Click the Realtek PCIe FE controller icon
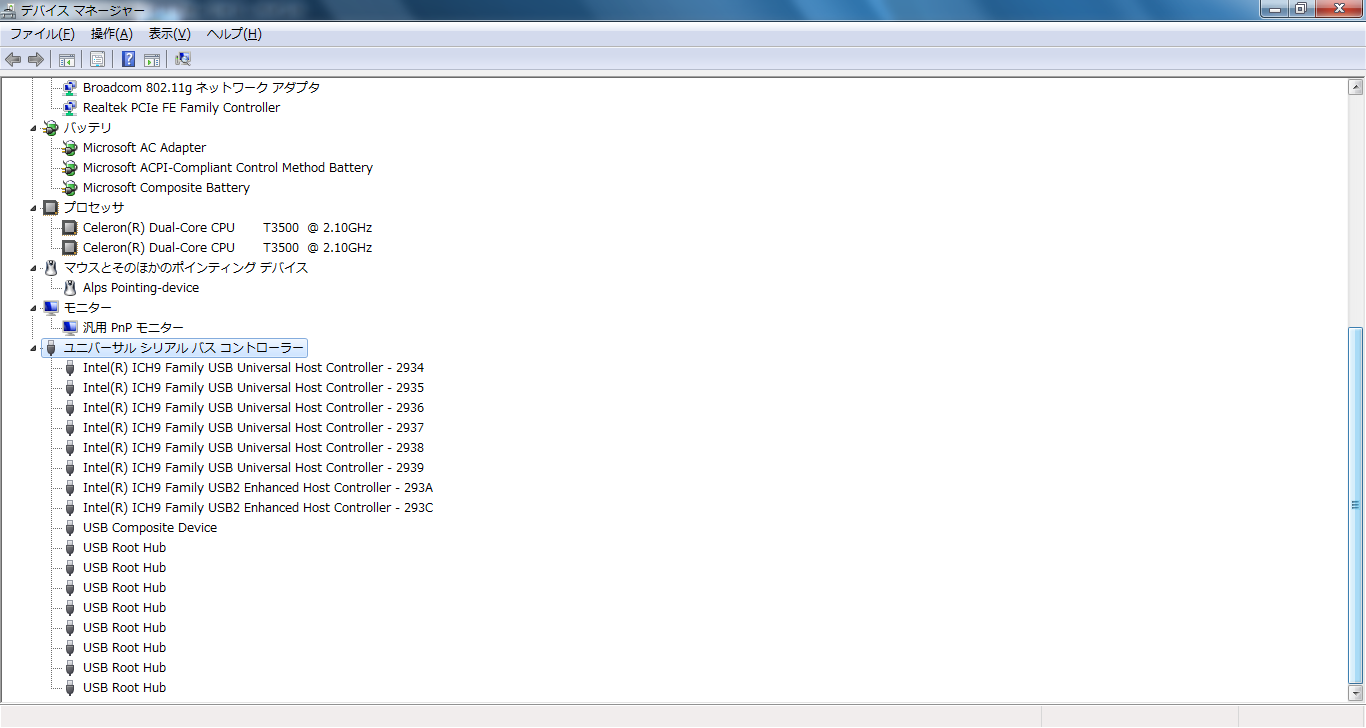1366x728 pixels. pos(69,107)
